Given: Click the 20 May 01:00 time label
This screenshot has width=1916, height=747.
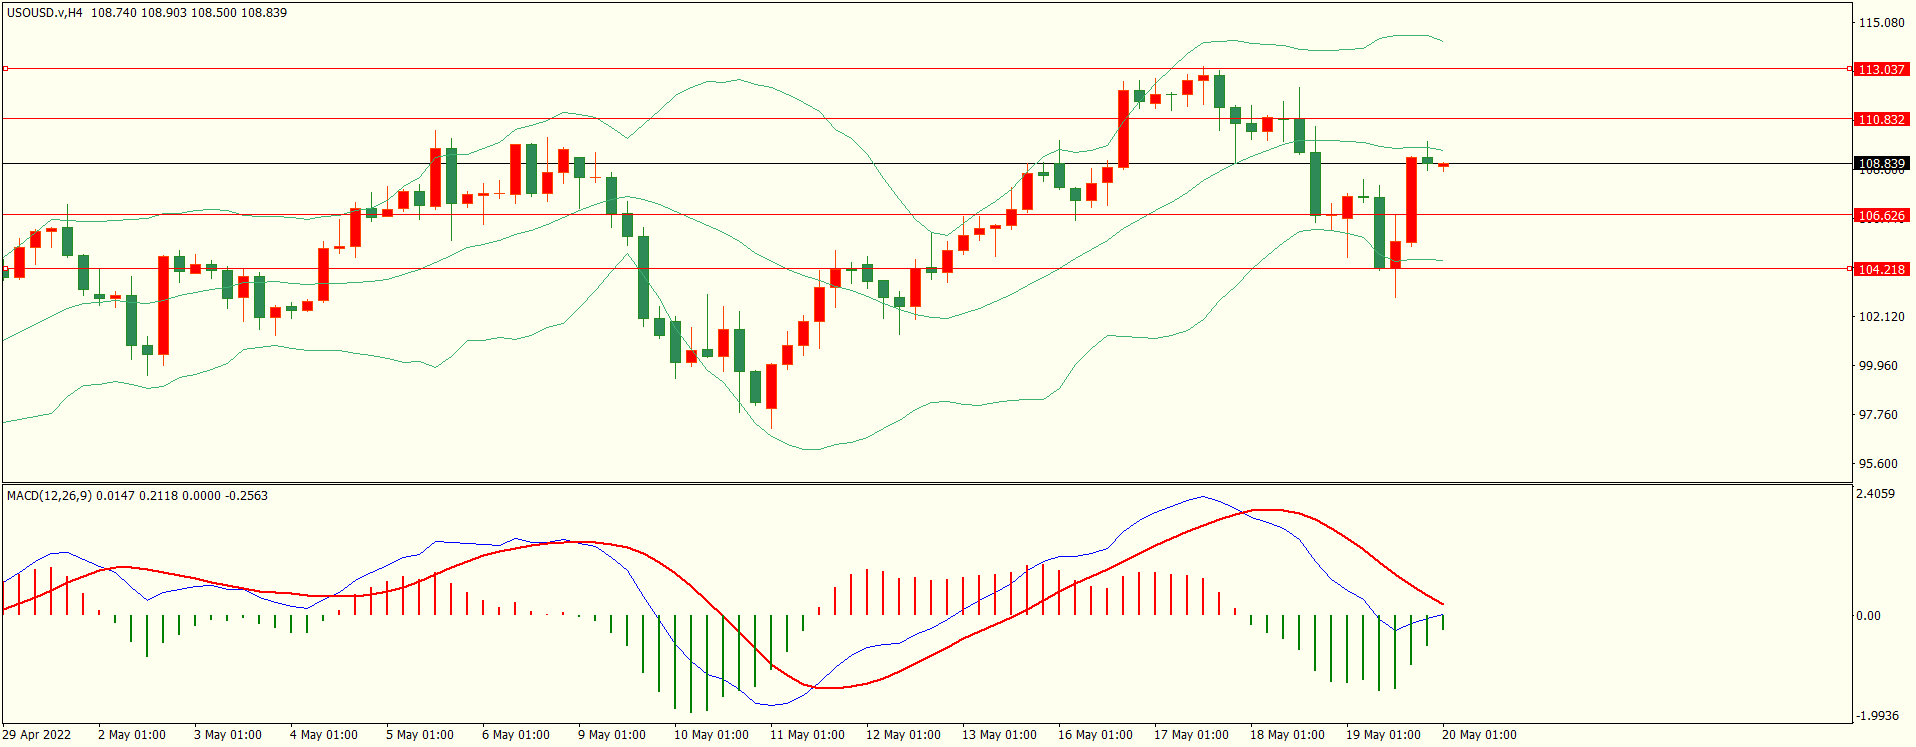Looking at the screenshot, I should 1479,735.
